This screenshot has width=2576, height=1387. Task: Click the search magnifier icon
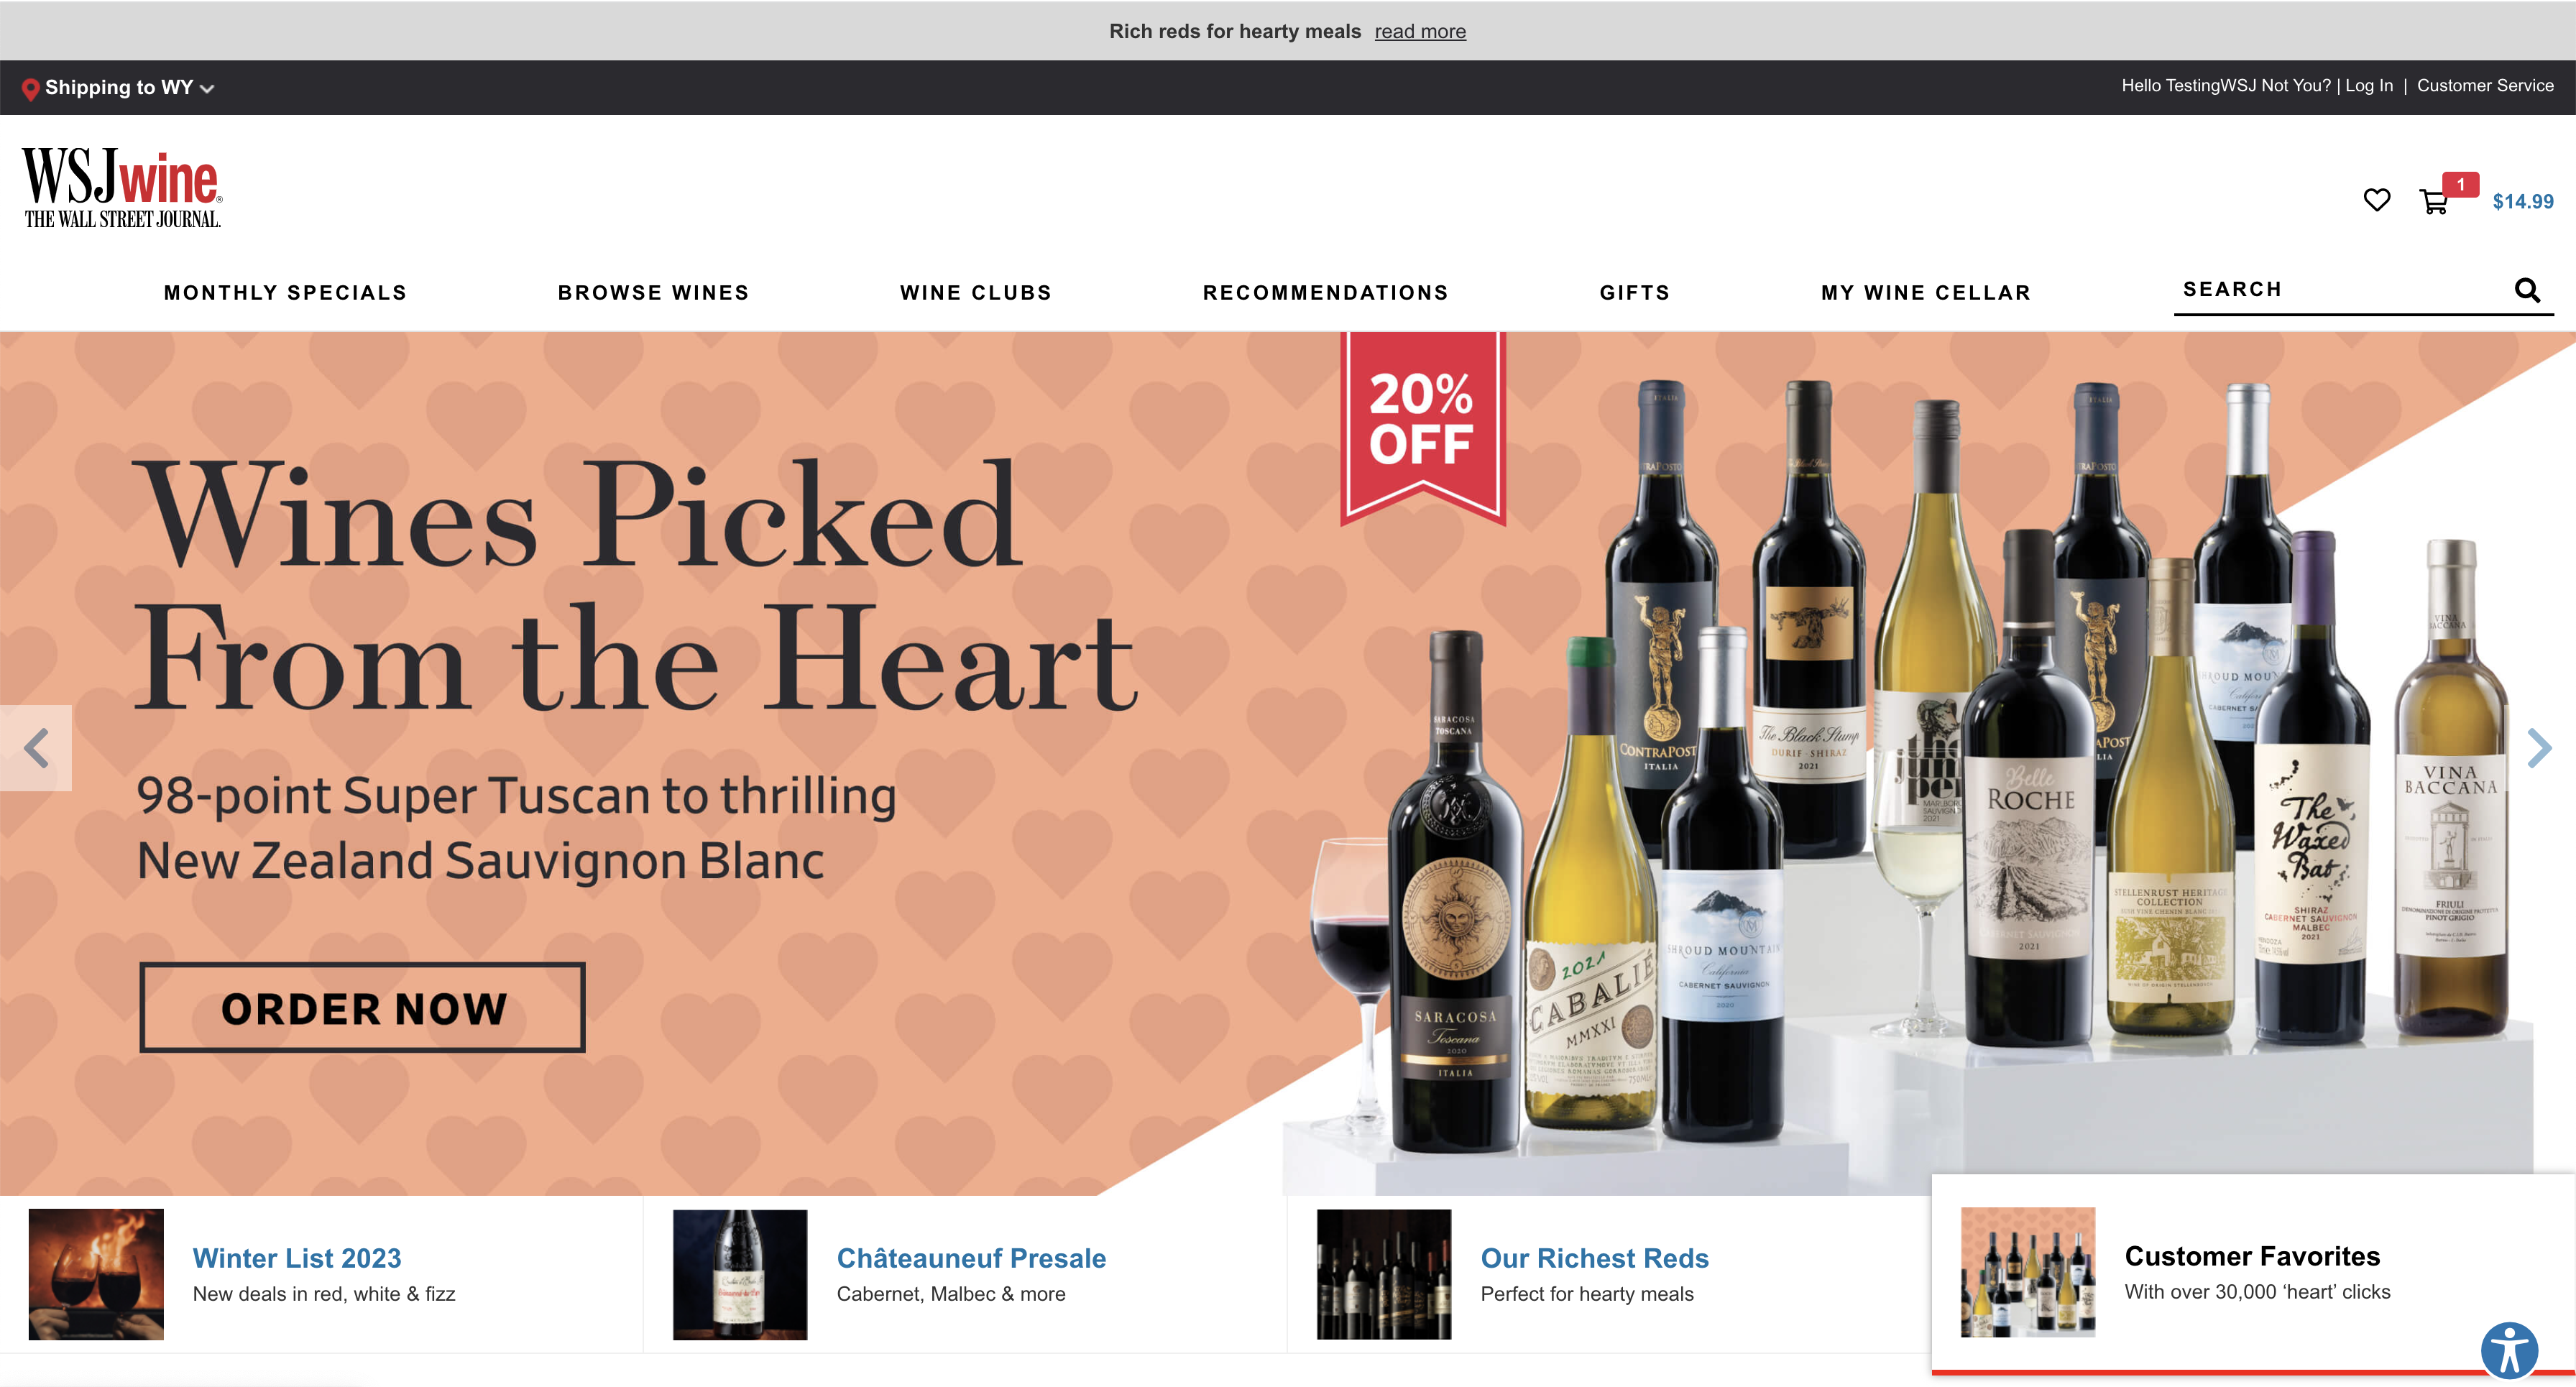point(2527,290)
